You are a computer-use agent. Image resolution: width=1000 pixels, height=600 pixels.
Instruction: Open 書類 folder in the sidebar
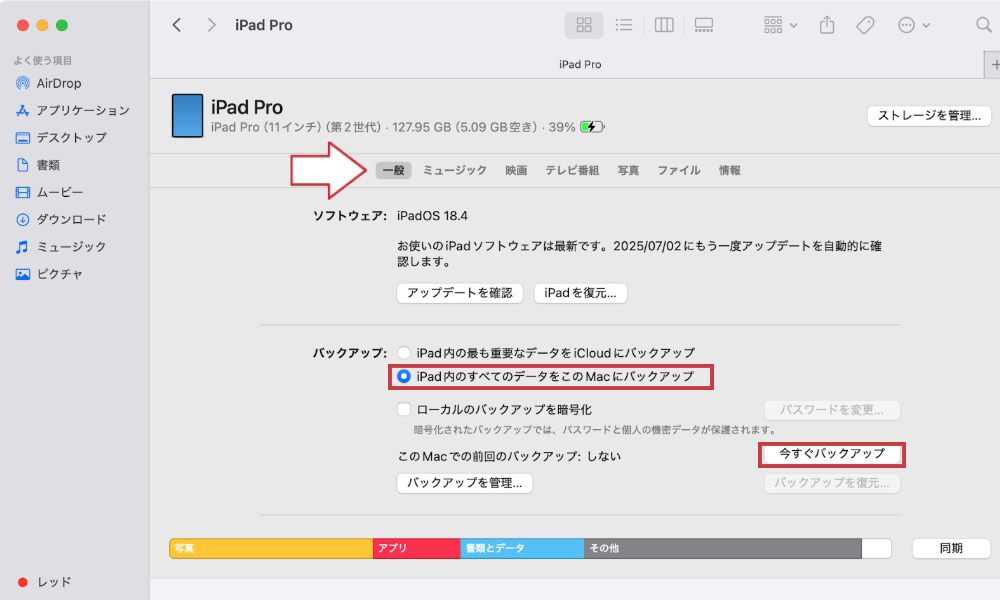pos(38,165)
